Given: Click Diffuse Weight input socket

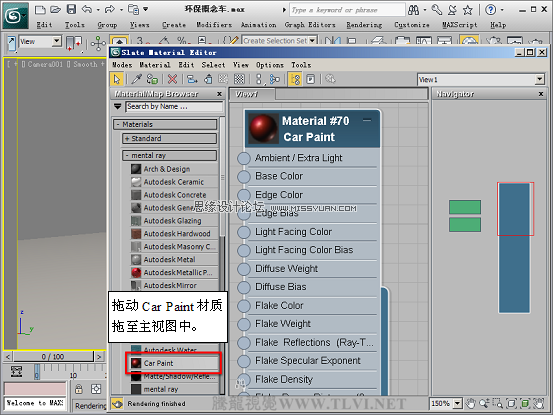Looking at the screenshot, I should point(244,269).
